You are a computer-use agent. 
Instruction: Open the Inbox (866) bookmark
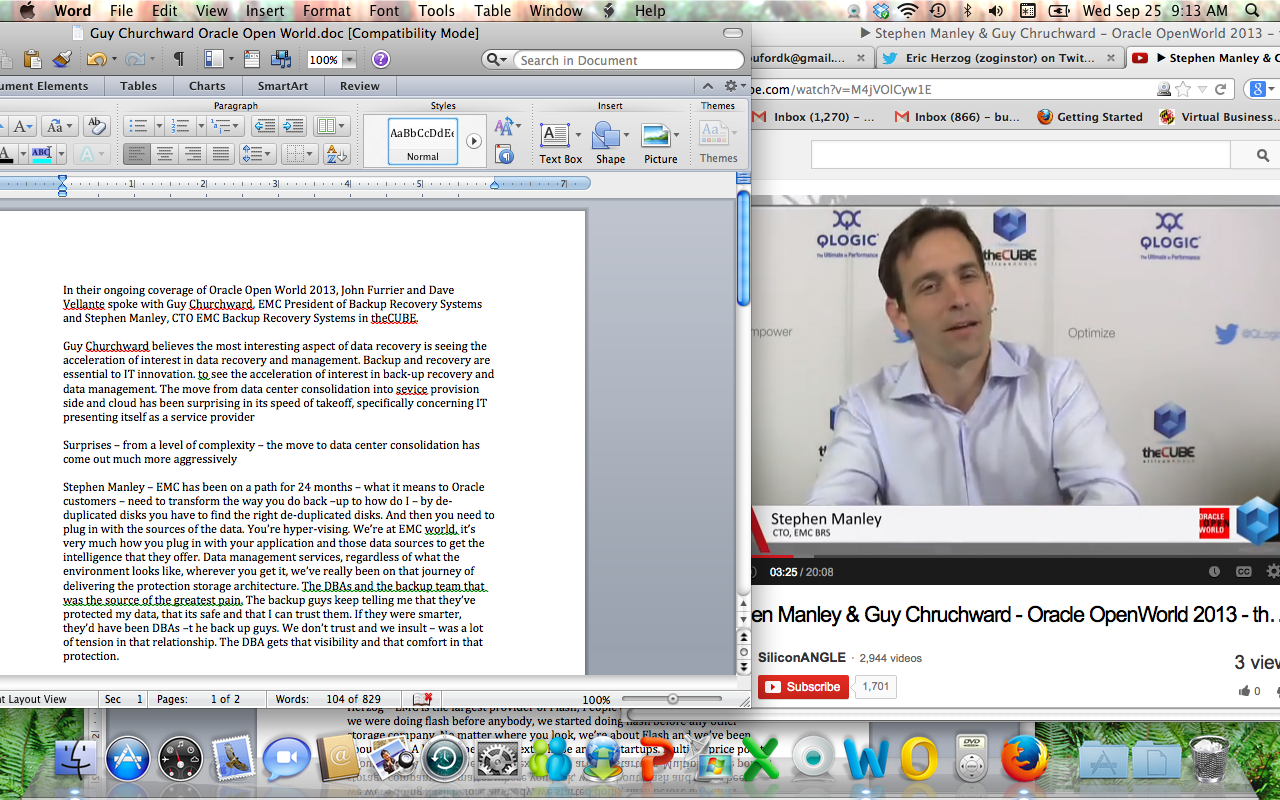pyautogui.click(x=957, y=117)
